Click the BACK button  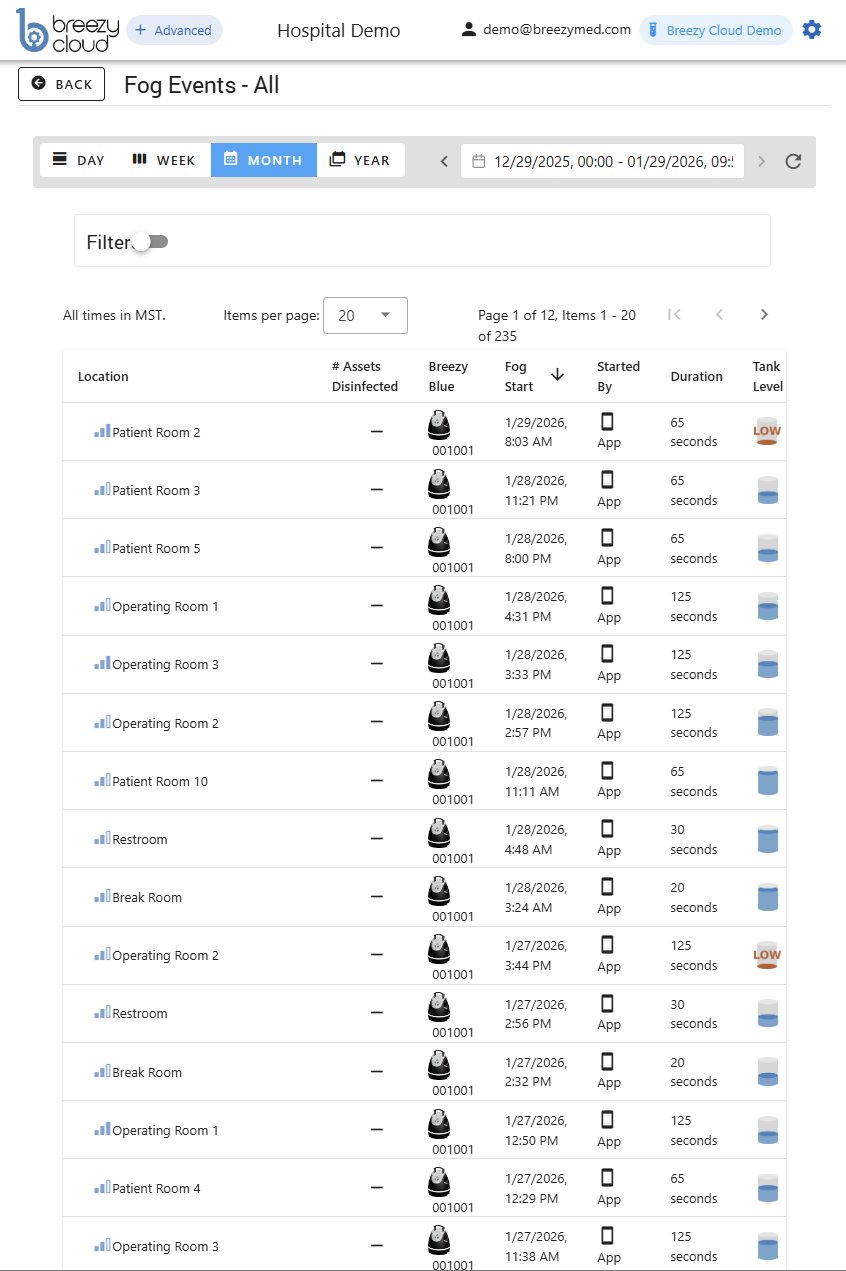61,84
